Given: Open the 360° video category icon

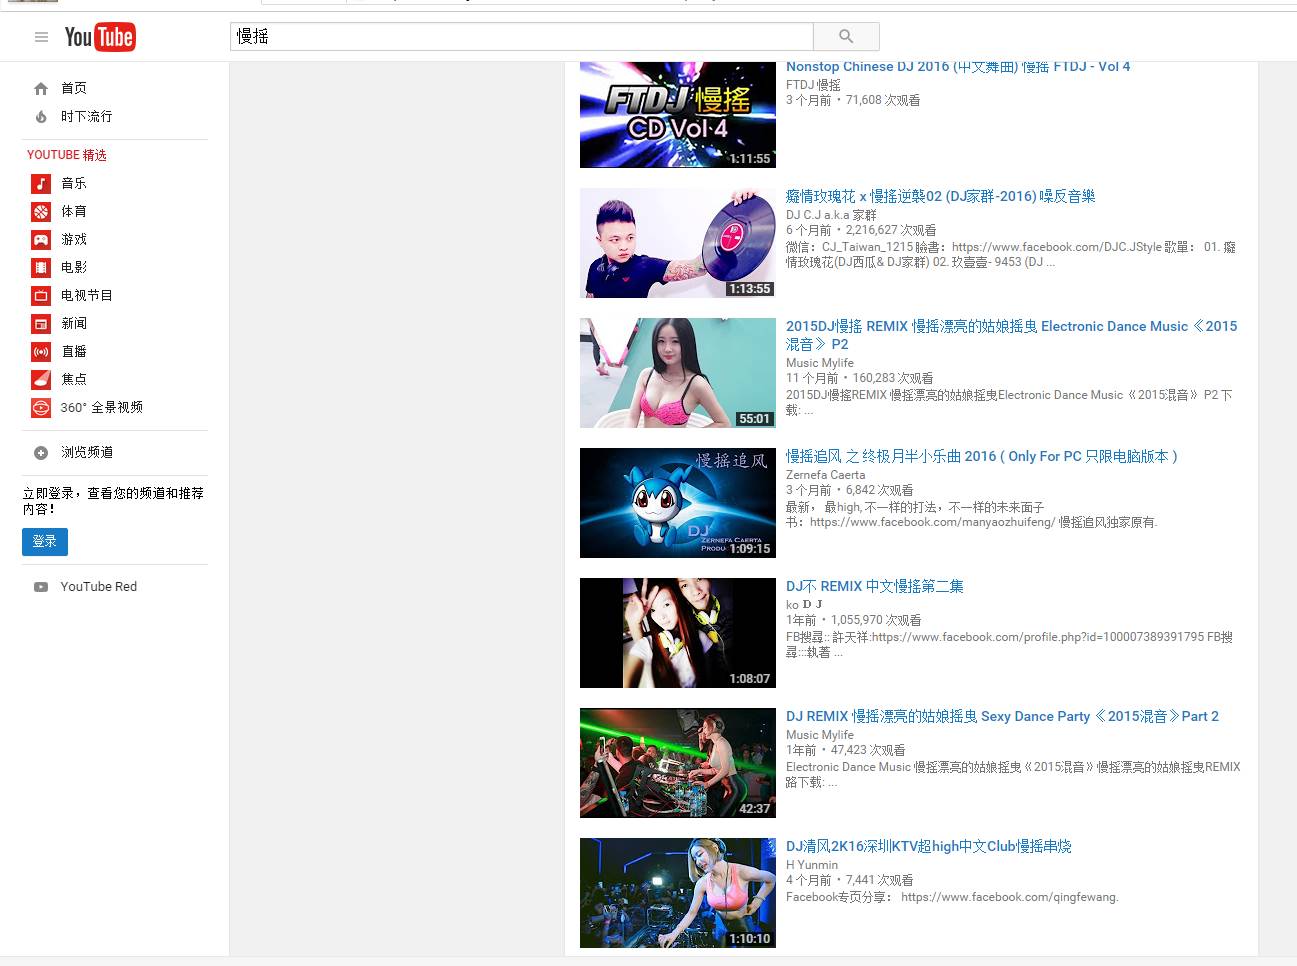Looking at the screenshot, I should coord(41,407).
